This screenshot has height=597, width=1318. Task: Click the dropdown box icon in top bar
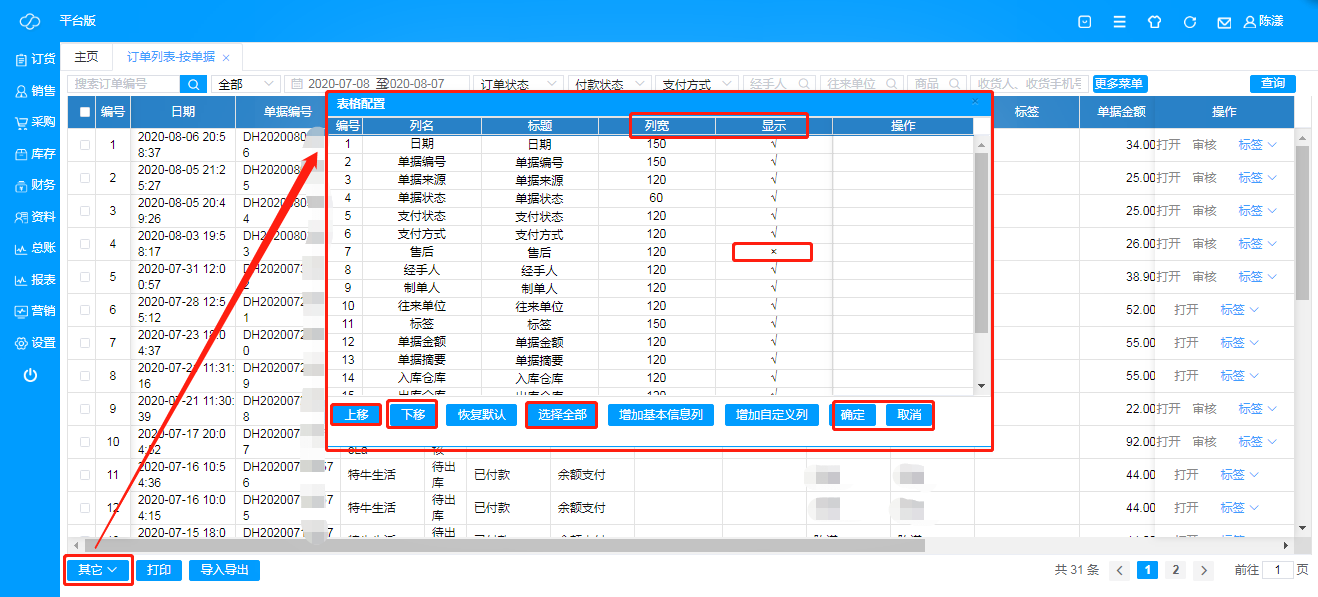coord(1085,21)
